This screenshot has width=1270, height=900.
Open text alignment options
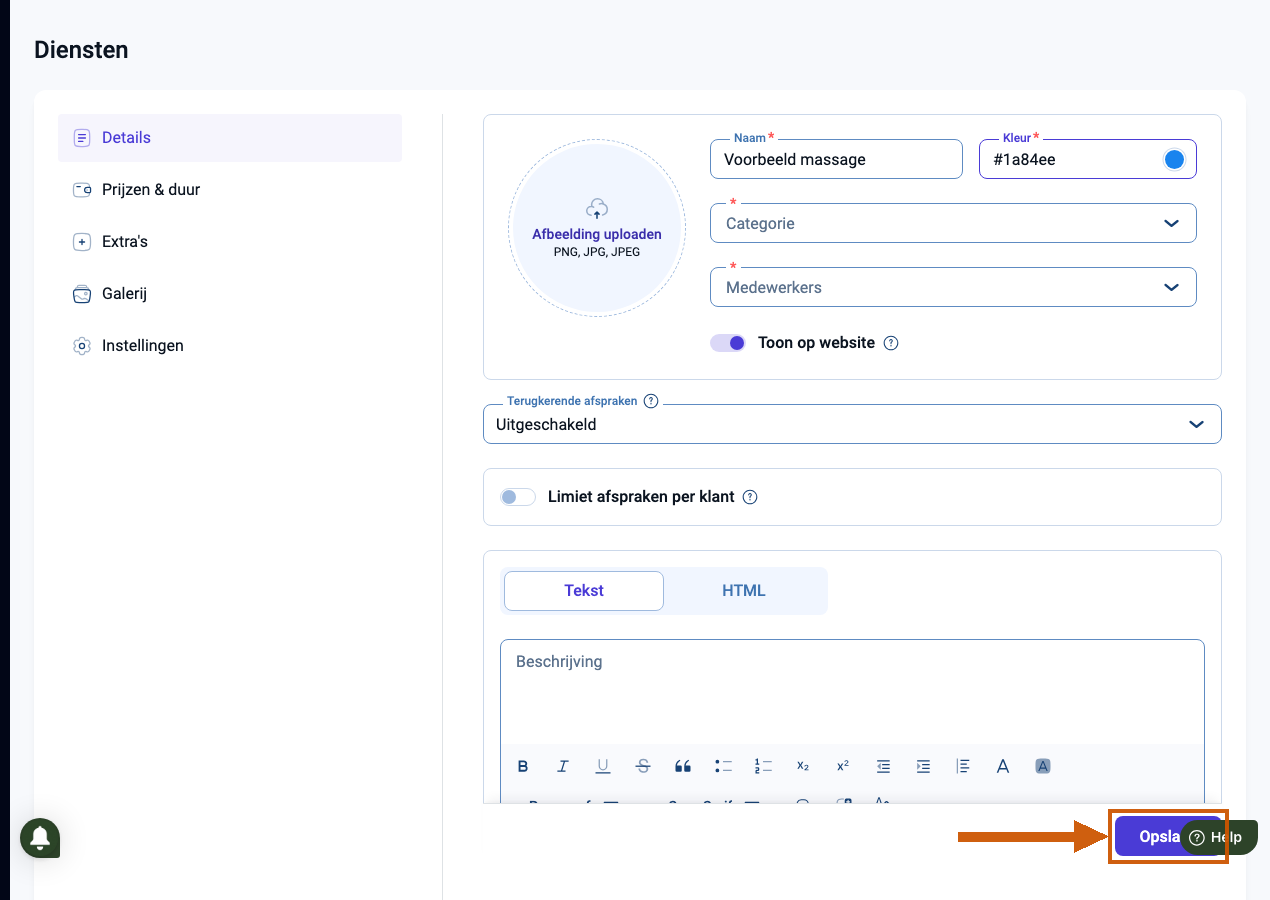coord(963,767)
